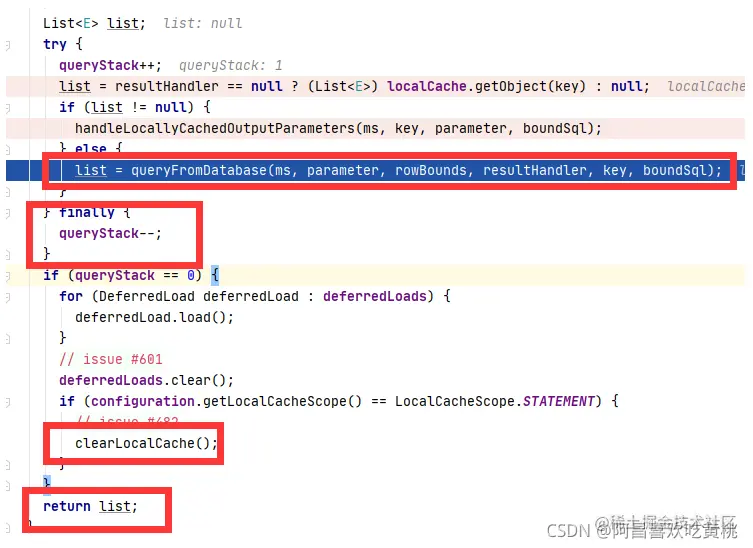Collapse the 'if (list != null)' fold marker
Screen dimensions: 753x548
pos(8,108)
